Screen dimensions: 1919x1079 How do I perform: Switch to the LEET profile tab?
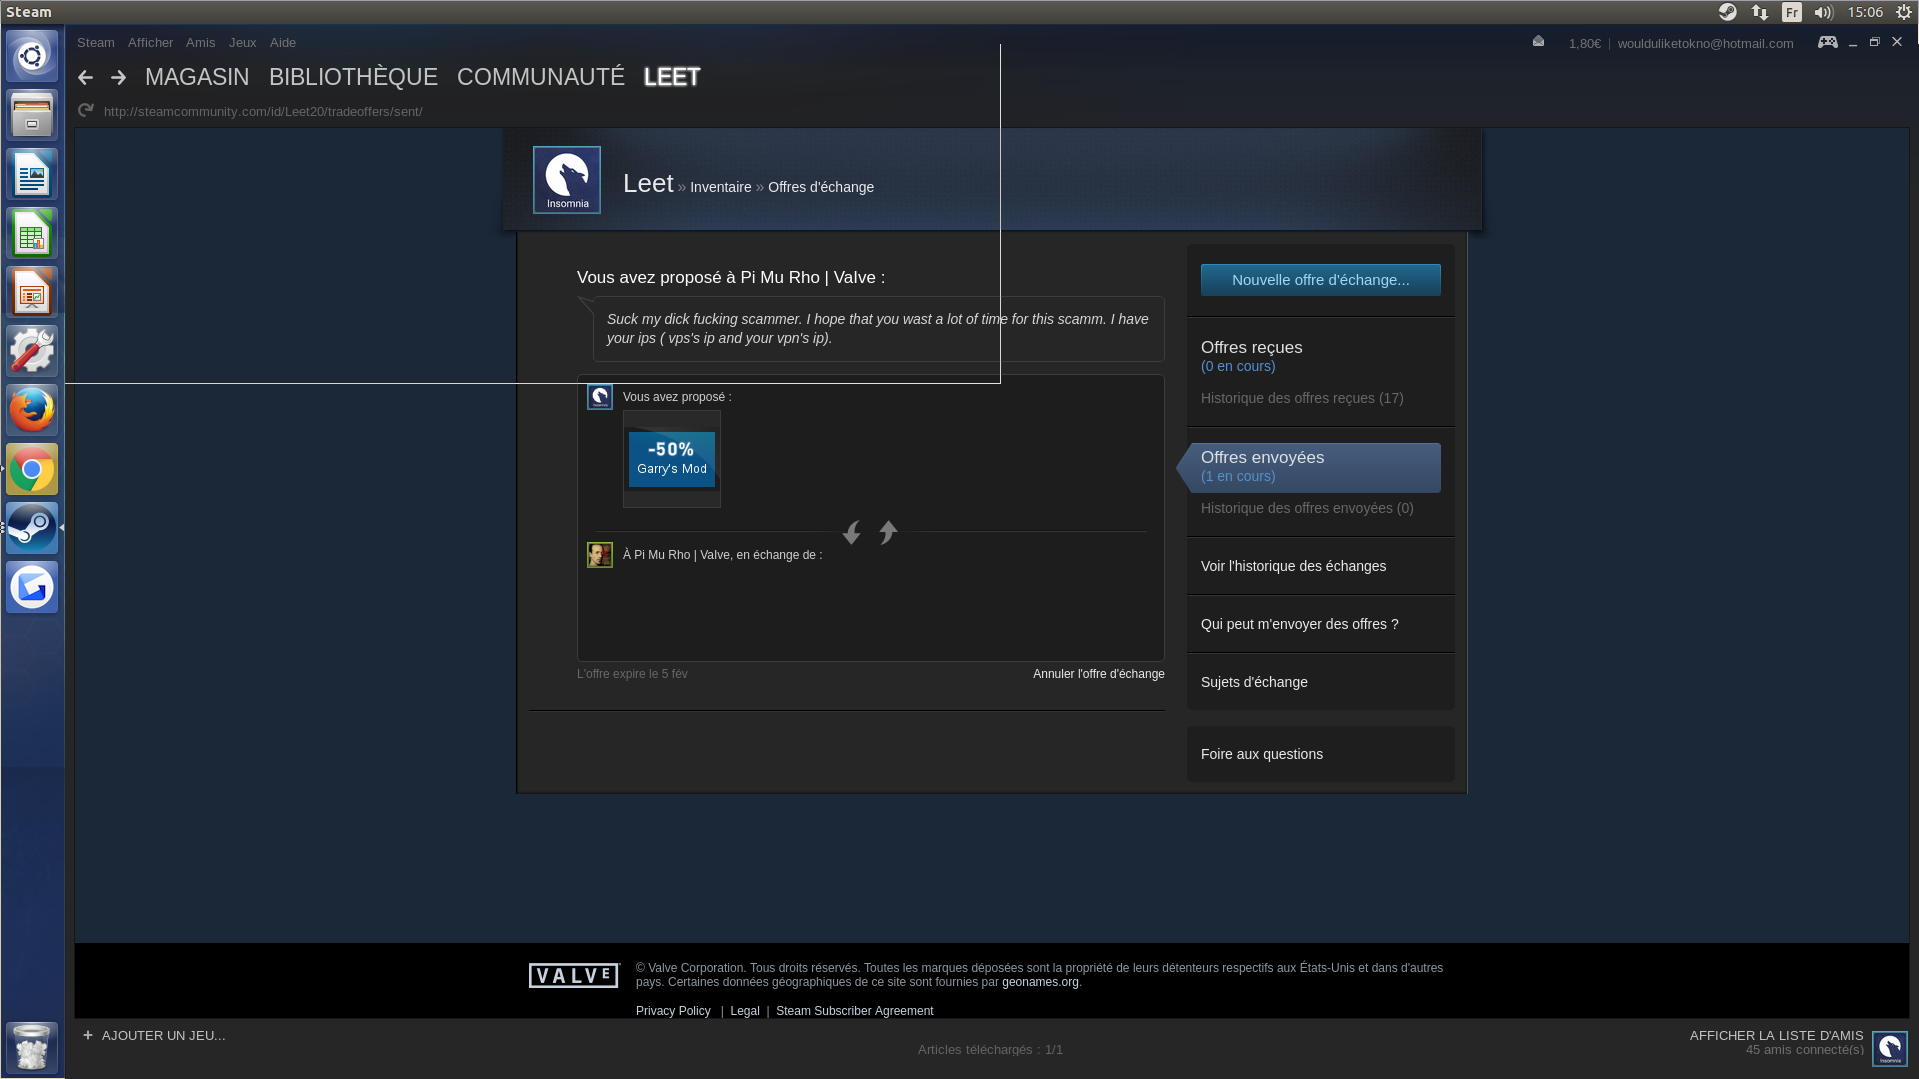tap(672, 77)
